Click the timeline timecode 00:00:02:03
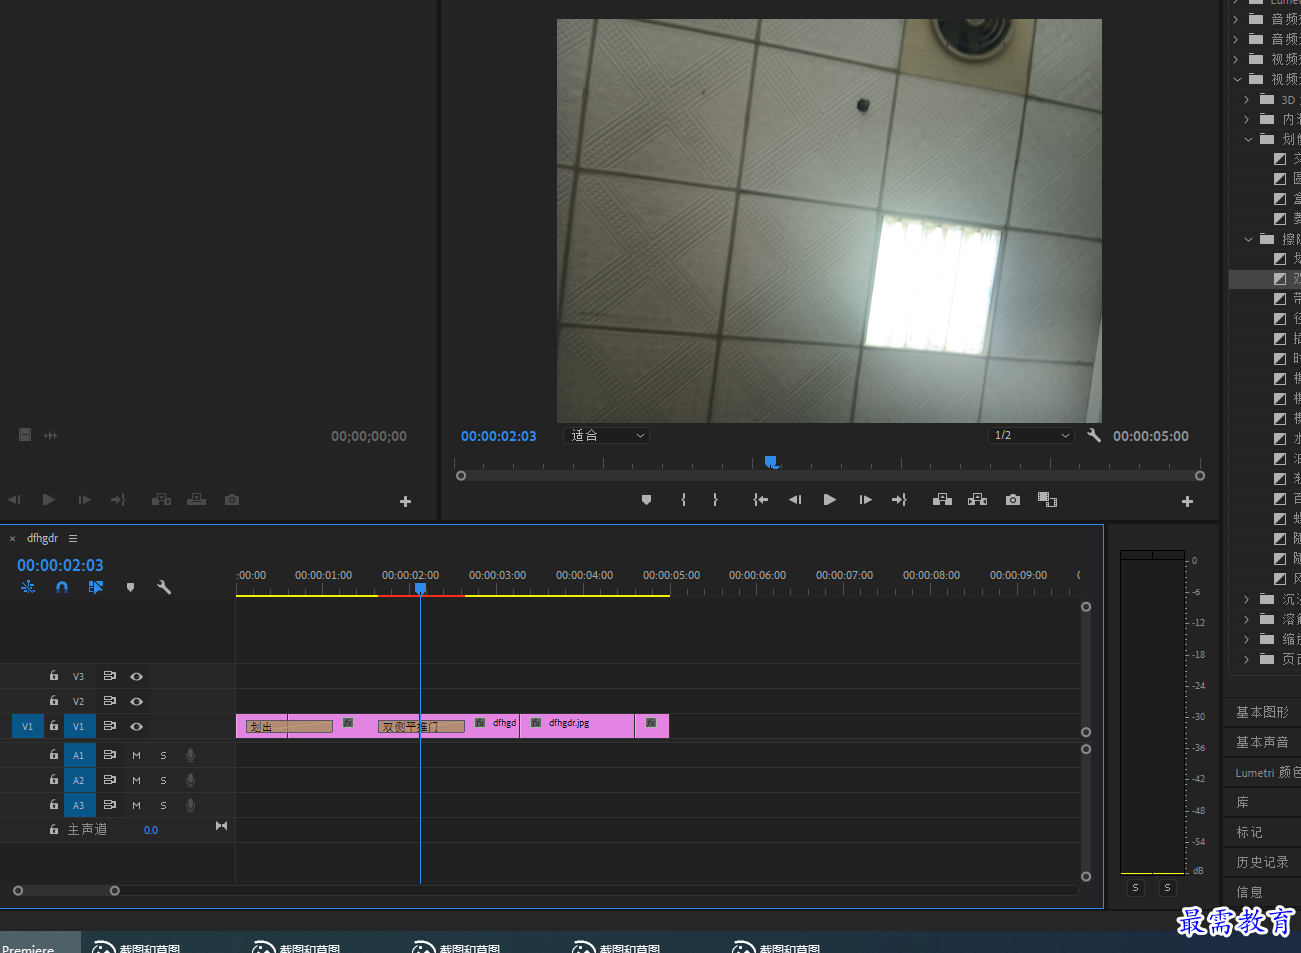This screenshot has width=1301, height=953. coord(60,565)
